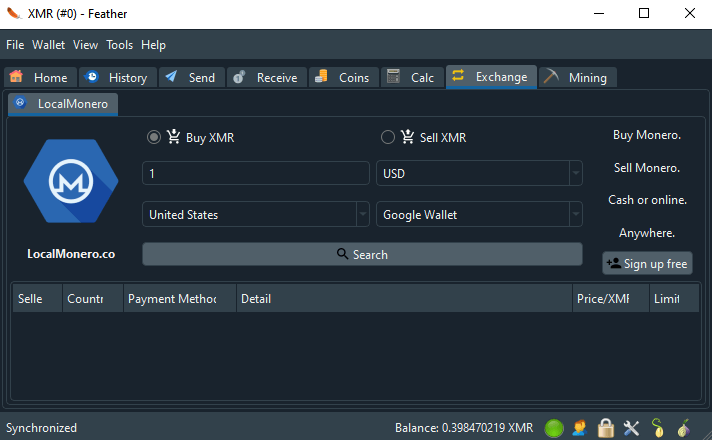Click the amount input field
The width and height of the screenshot is (712, 440).
click(x=256, y=174)
